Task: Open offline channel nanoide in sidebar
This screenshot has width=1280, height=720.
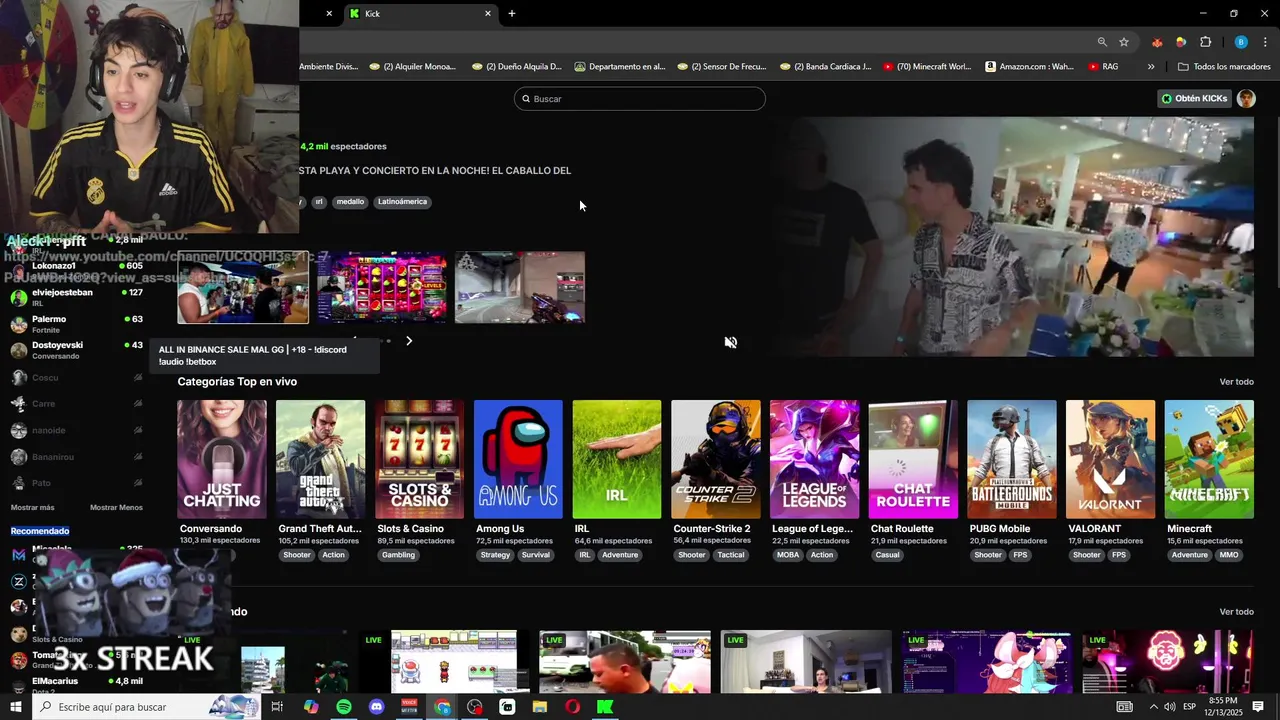Action: coord(76,431)
